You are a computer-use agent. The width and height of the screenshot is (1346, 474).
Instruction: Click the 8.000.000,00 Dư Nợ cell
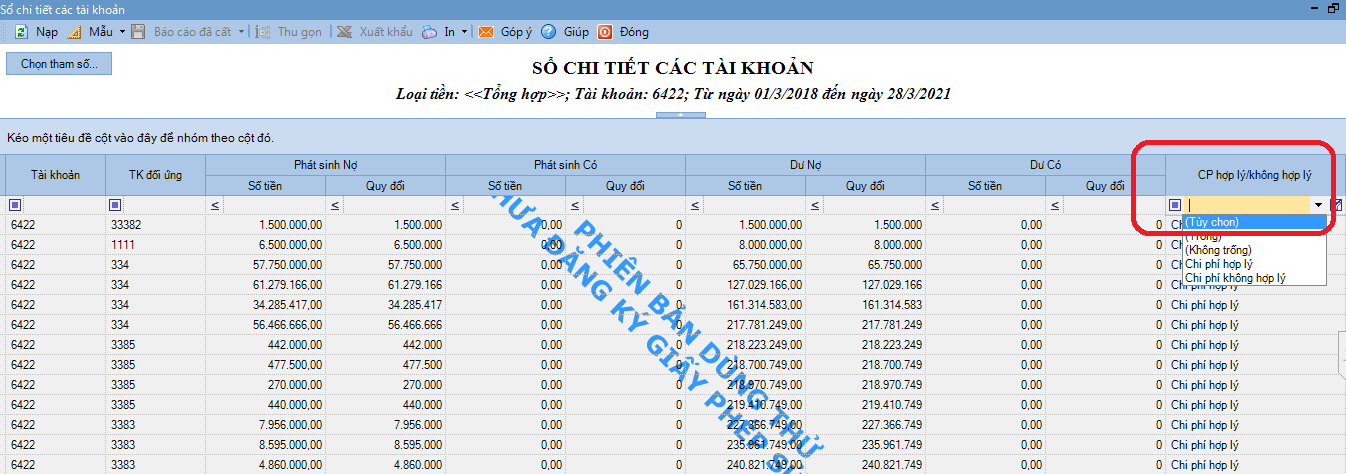tap(745, 245)
